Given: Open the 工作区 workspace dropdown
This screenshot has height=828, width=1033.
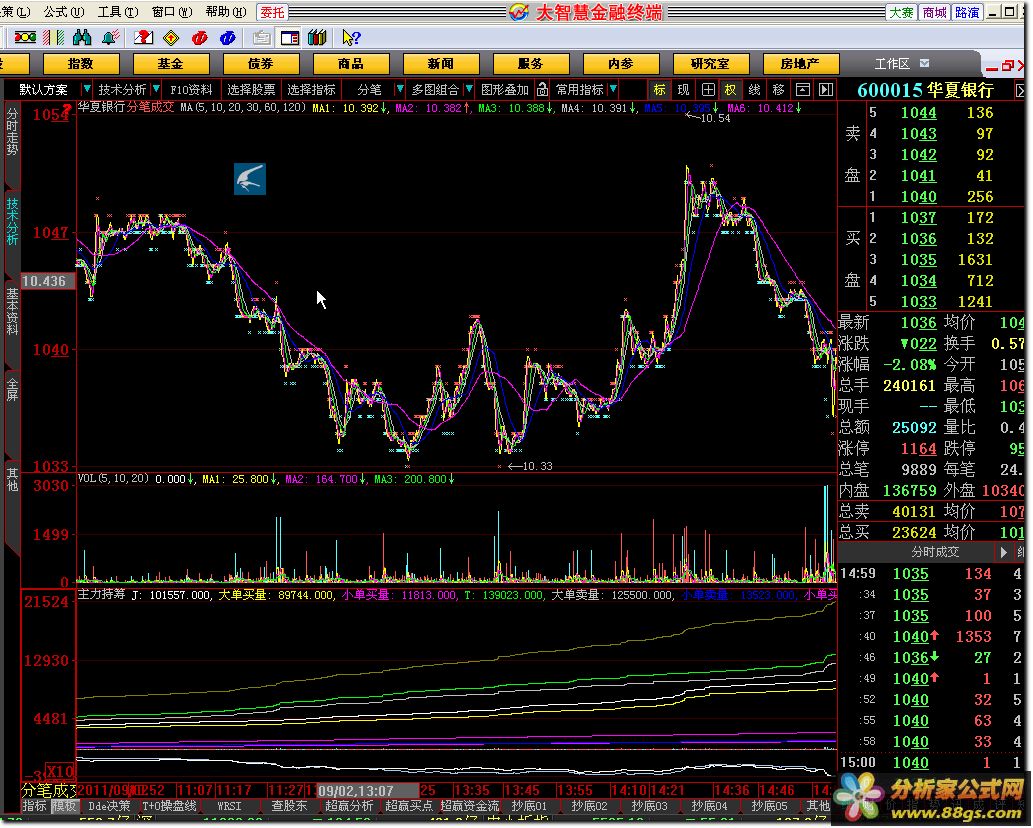Looking at the screenshot, I should (x=924, y=63).
